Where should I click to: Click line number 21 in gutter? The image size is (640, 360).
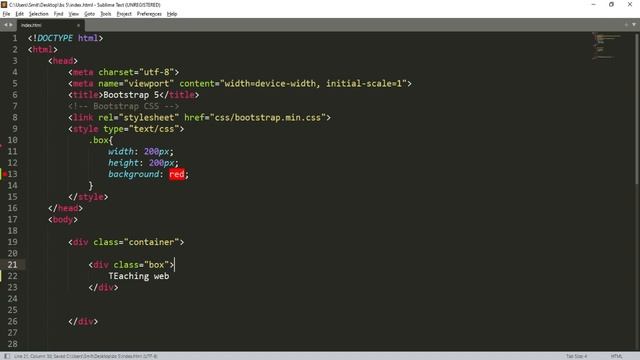coord(13,265)
